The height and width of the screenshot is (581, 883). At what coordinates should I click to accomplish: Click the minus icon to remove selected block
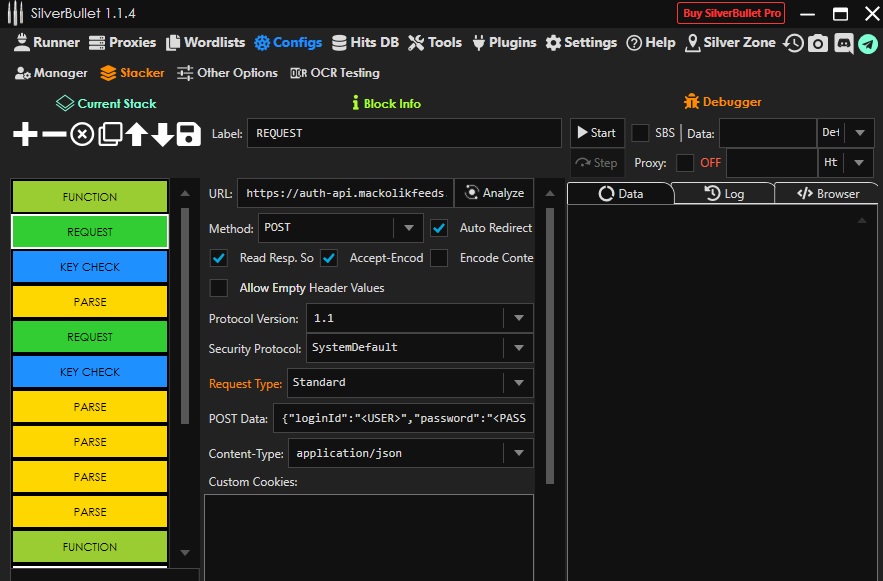point(54,134)
